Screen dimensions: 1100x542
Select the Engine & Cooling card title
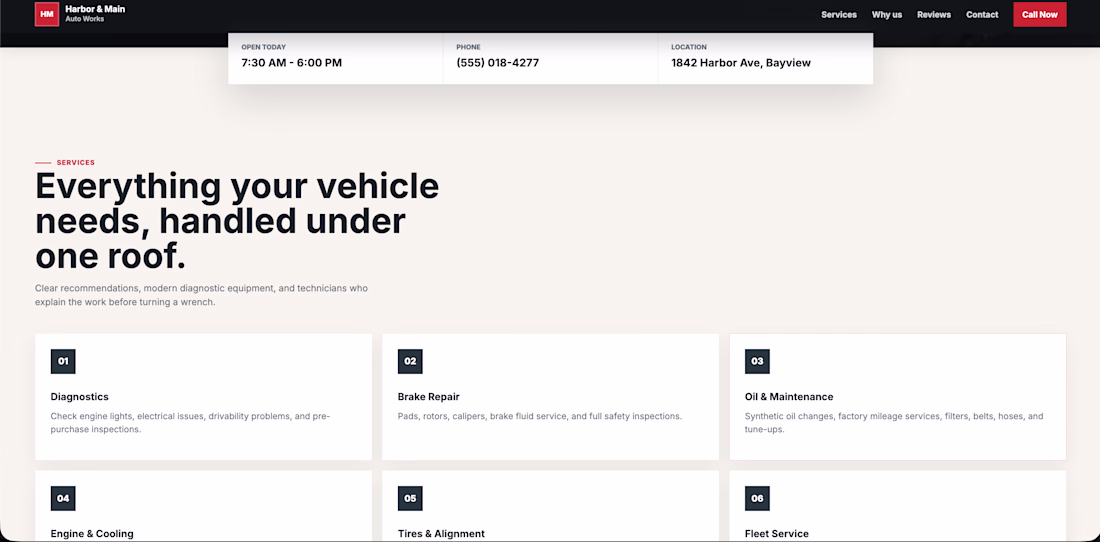pos(92,534)
